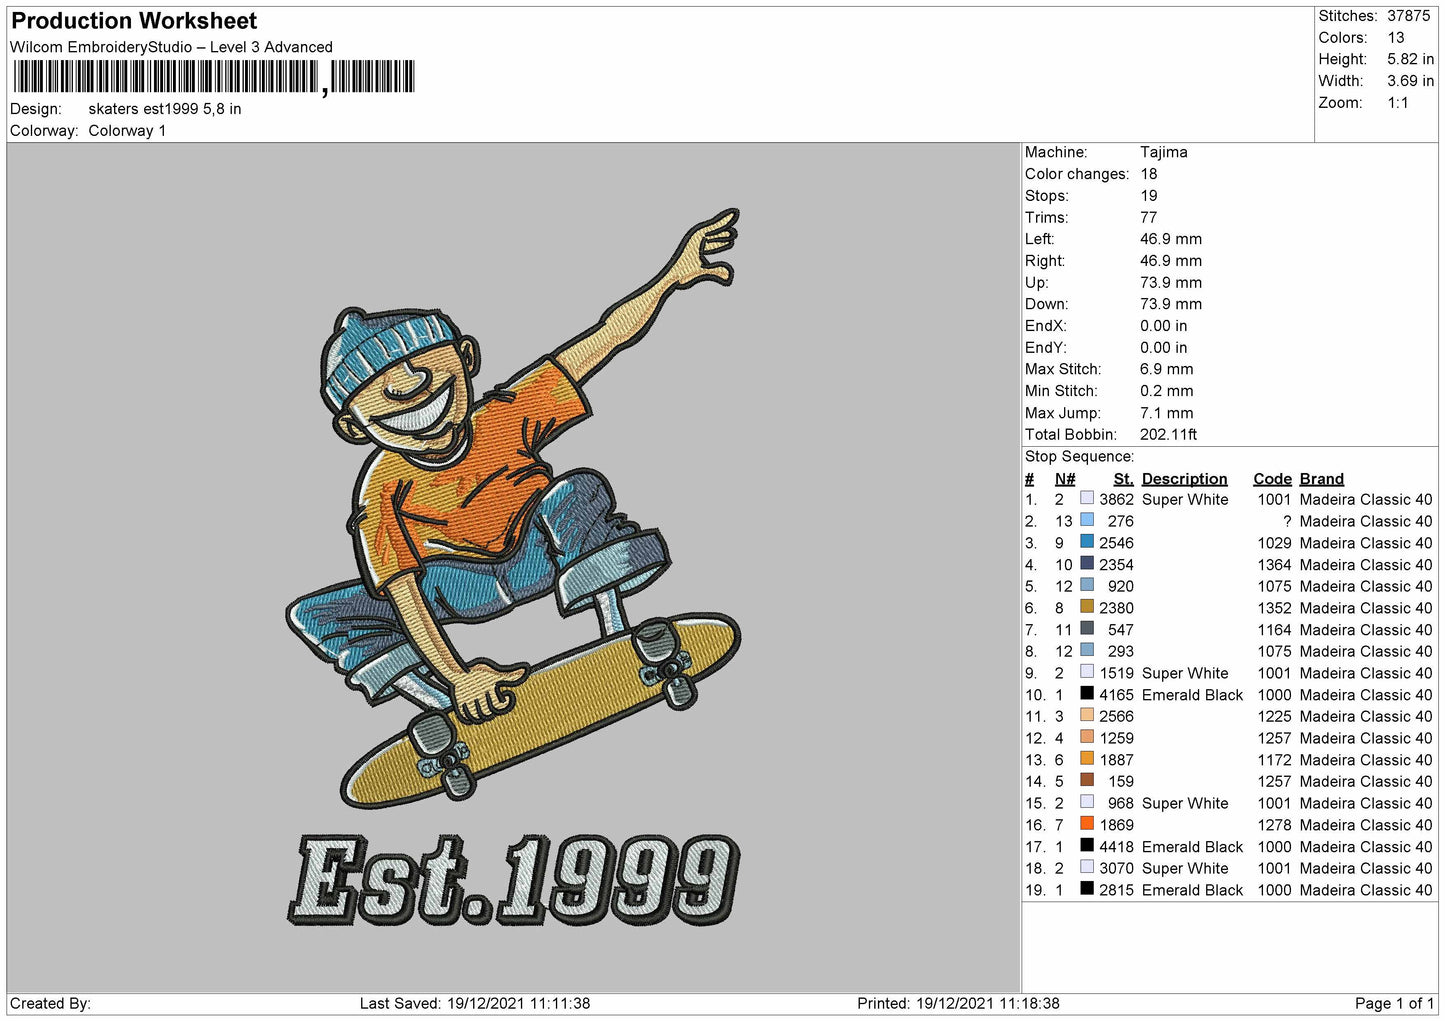Click the 'N#' column header
Viewport: 1445px width, 1021px height.
coord(1065,479)
